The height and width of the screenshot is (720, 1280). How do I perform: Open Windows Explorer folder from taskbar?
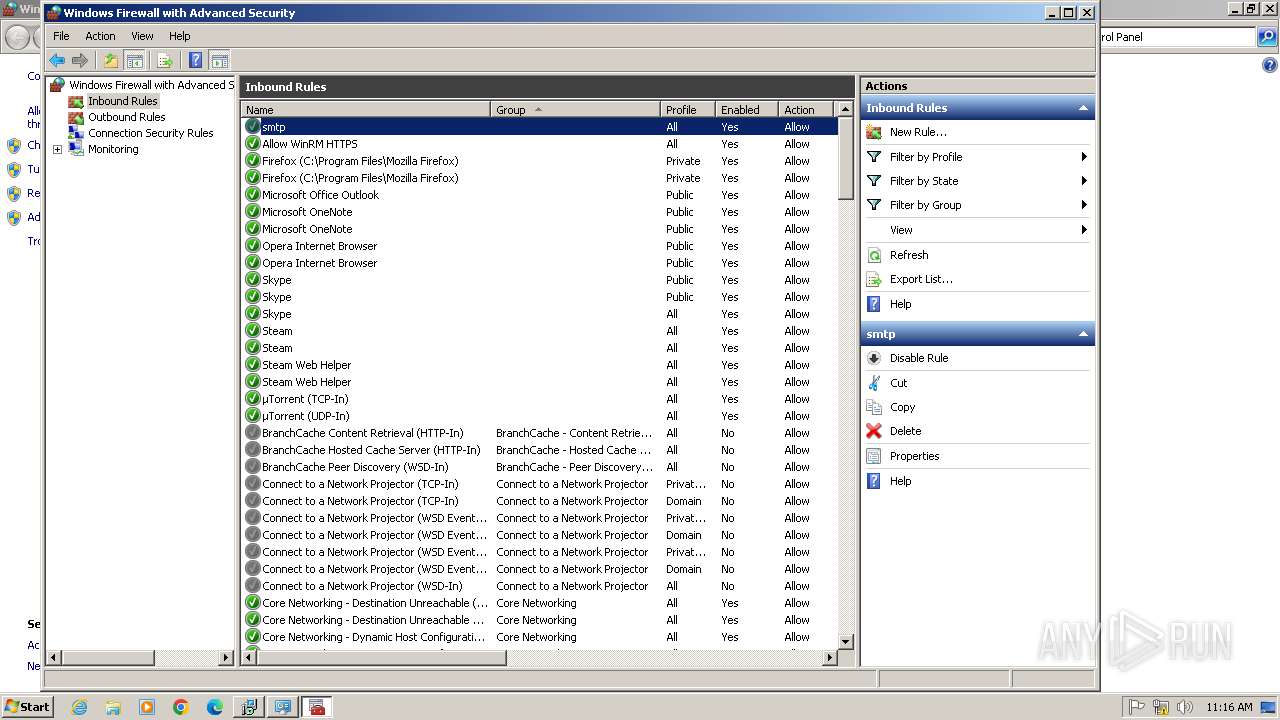tap(113, 707)
